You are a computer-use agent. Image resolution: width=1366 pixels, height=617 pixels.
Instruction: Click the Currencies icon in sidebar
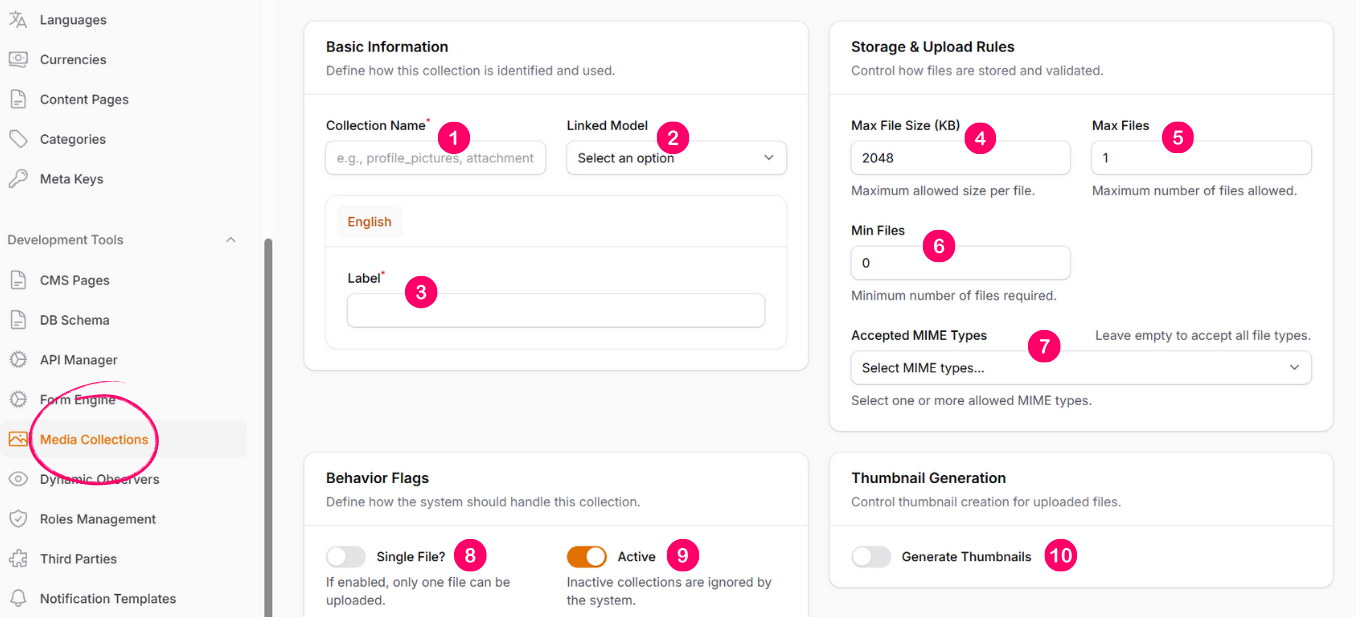click(x=18, y=60)
